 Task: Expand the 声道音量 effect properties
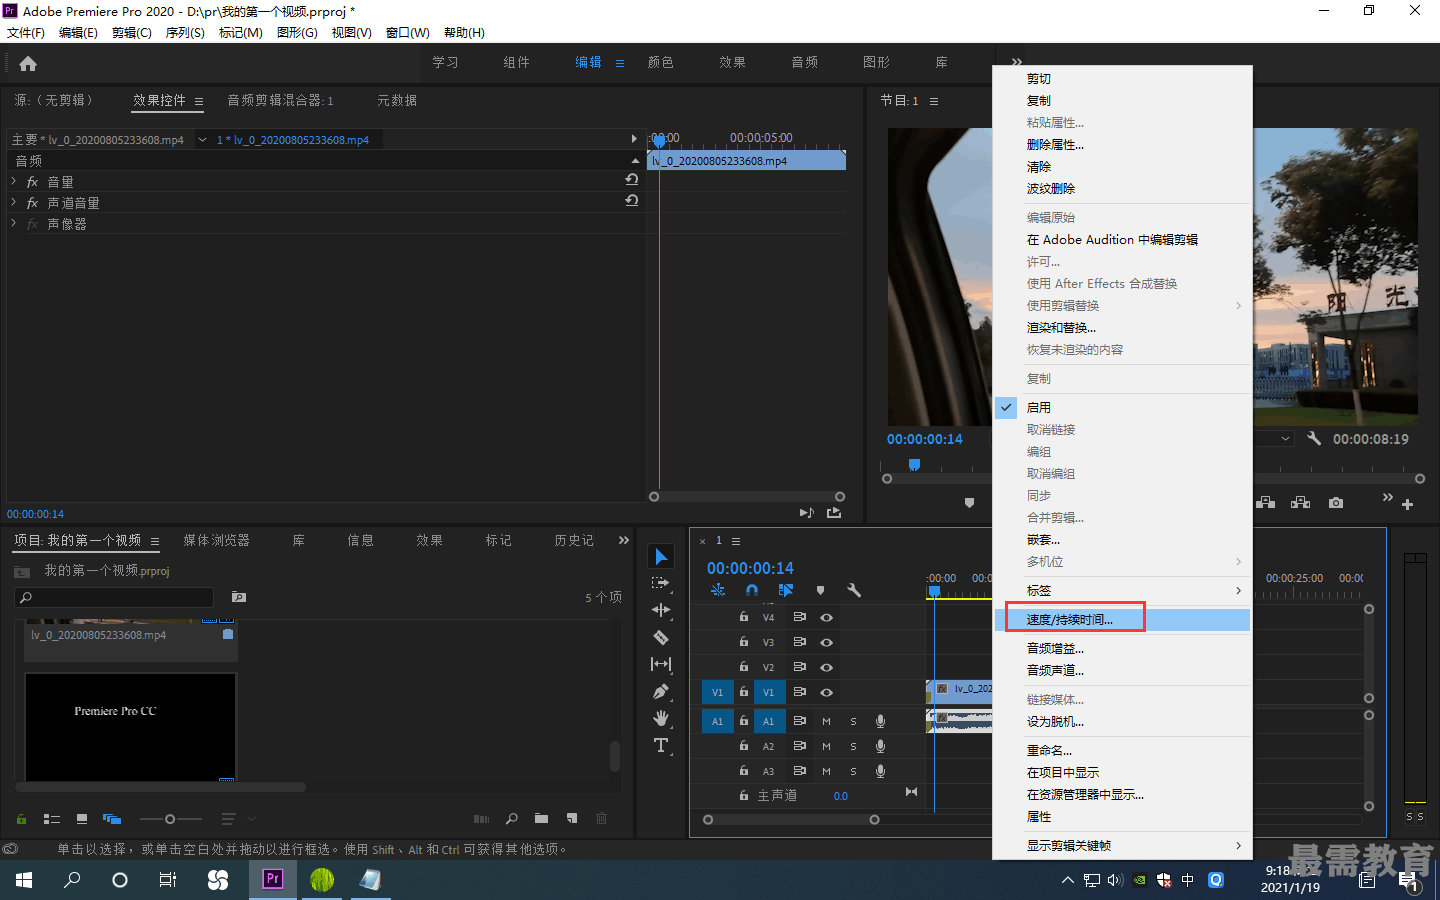(x=14, y=202)
